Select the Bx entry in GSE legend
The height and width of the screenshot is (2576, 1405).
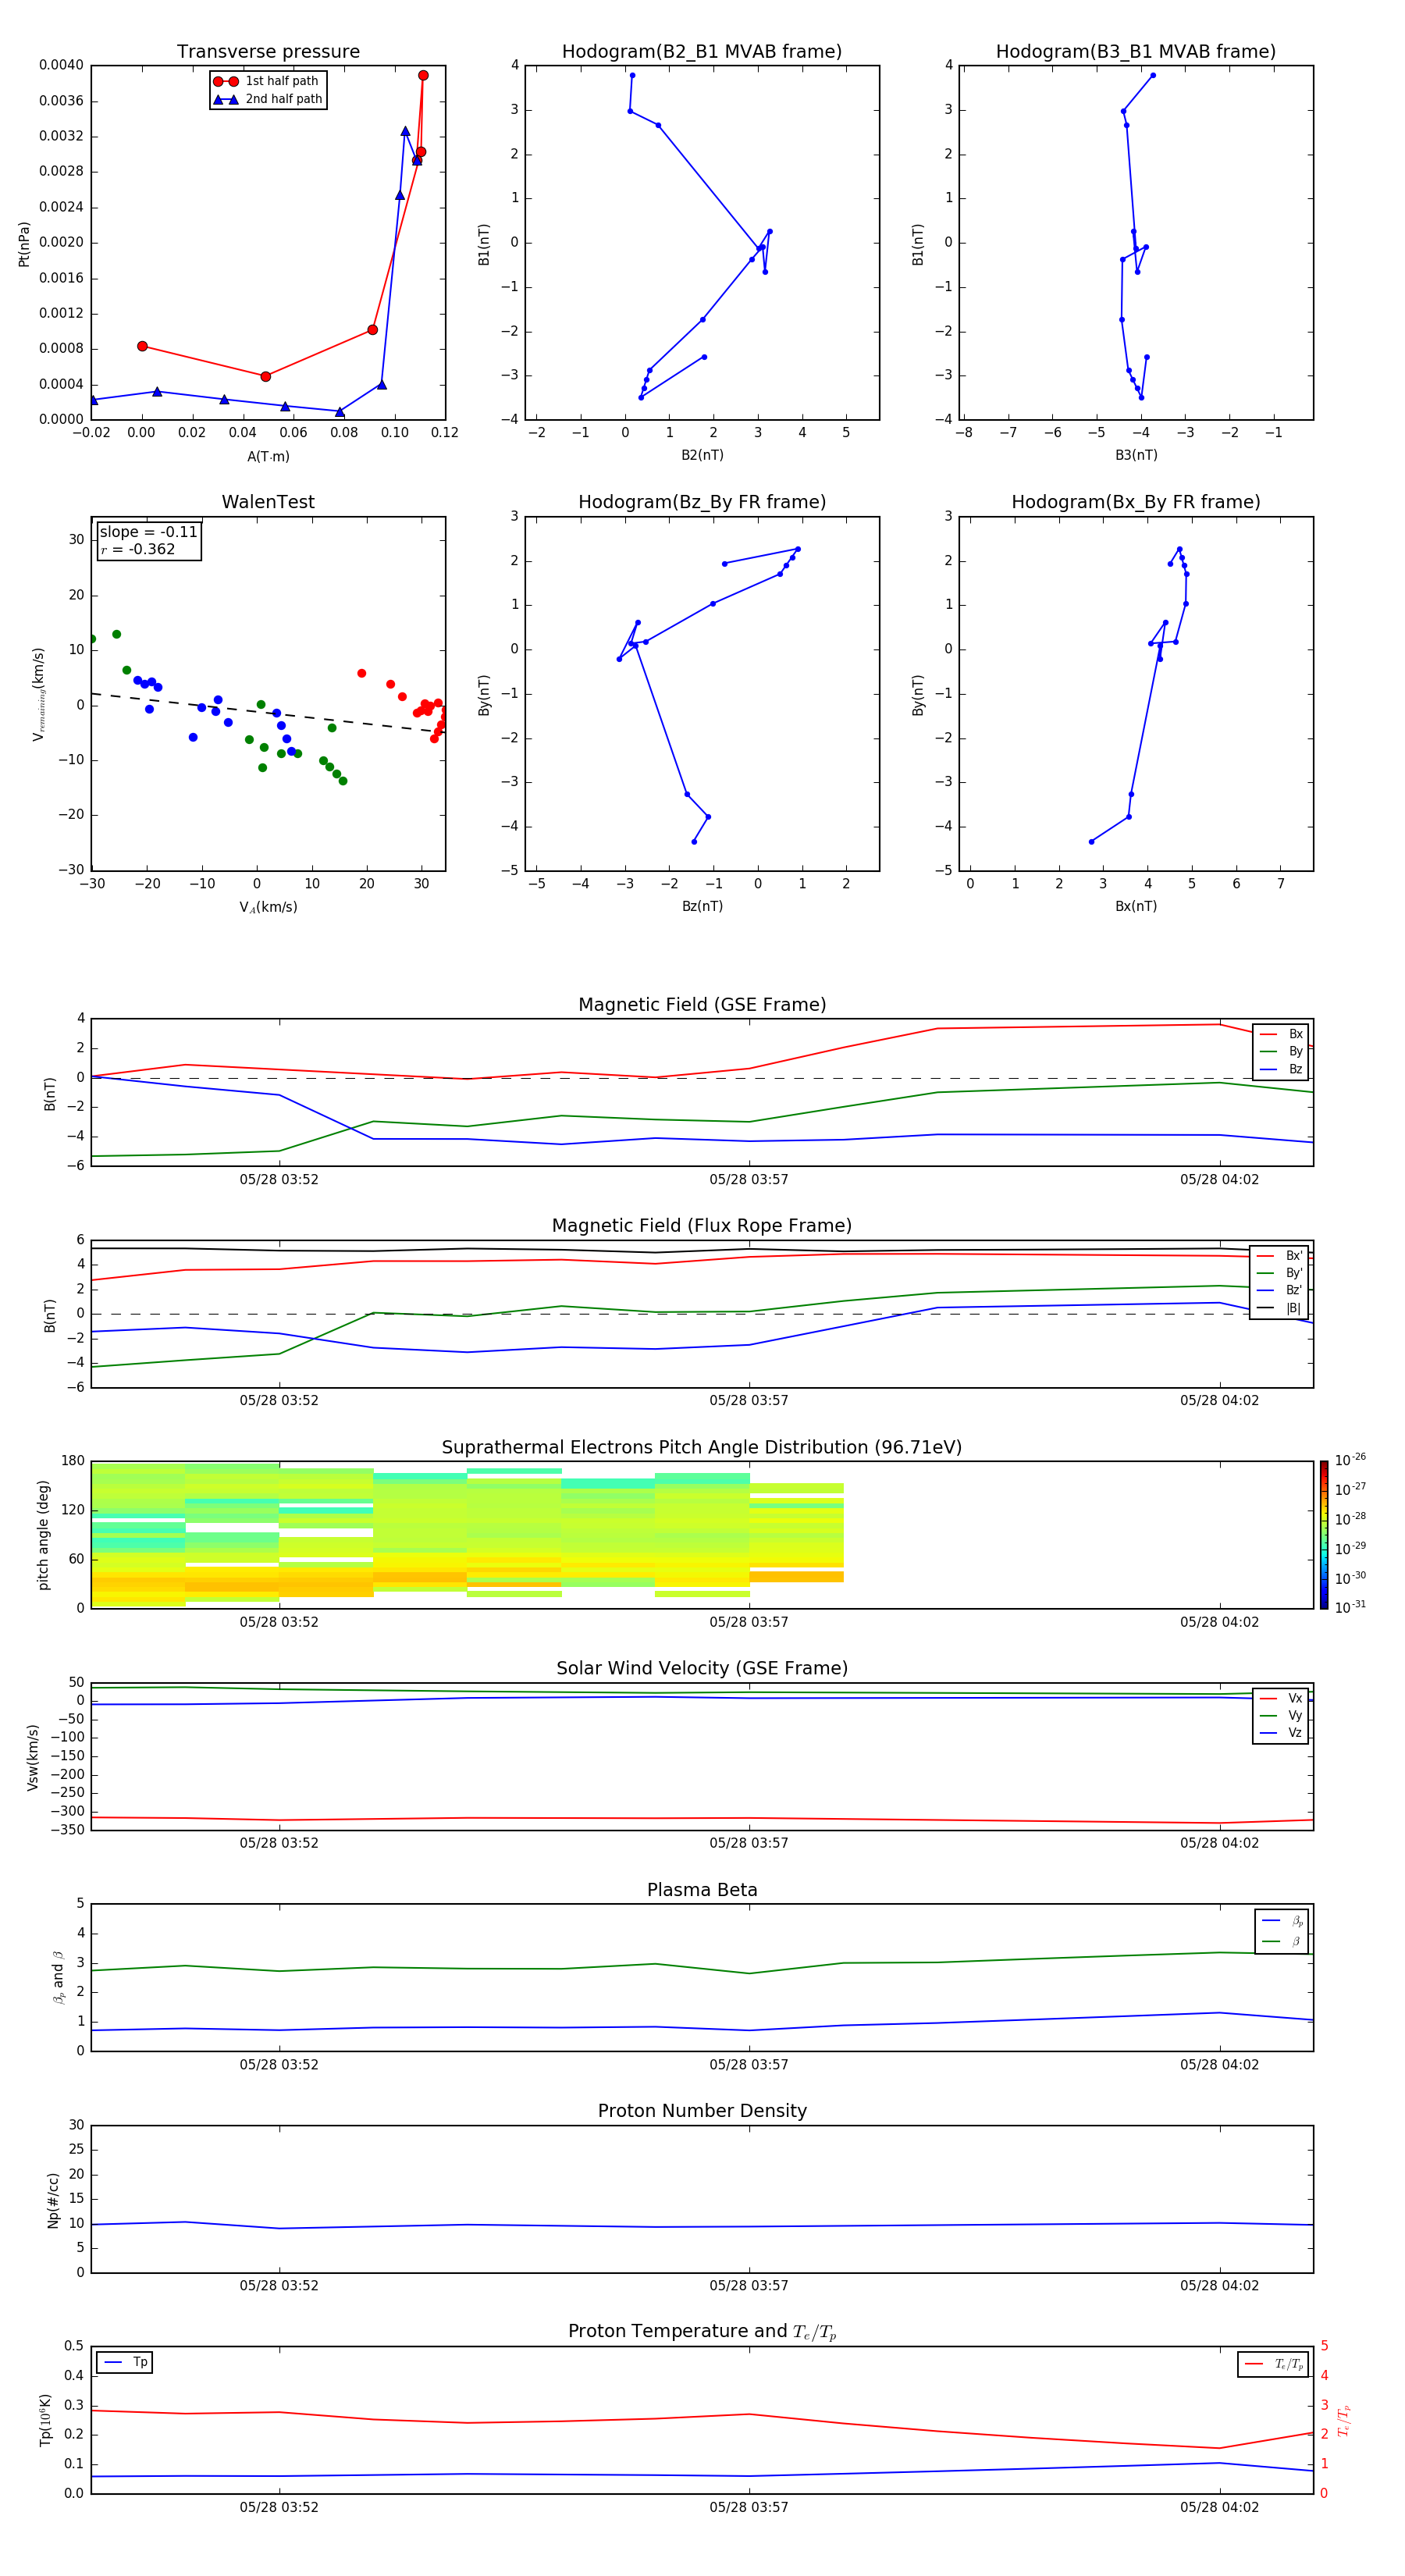(x=1281, y=1034)
